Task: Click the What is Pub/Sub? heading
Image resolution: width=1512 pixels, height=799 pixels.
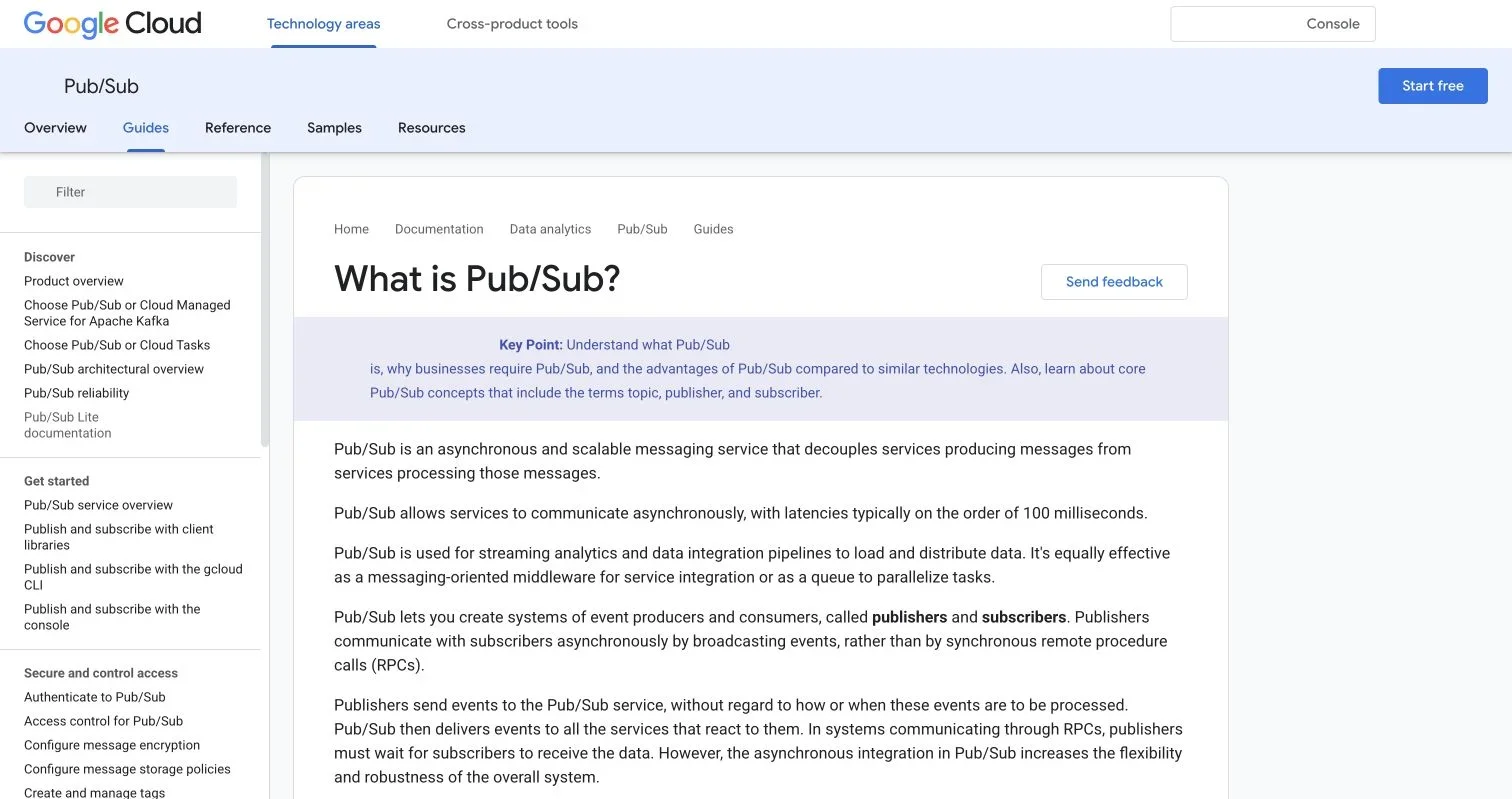Action: [477, 278]
